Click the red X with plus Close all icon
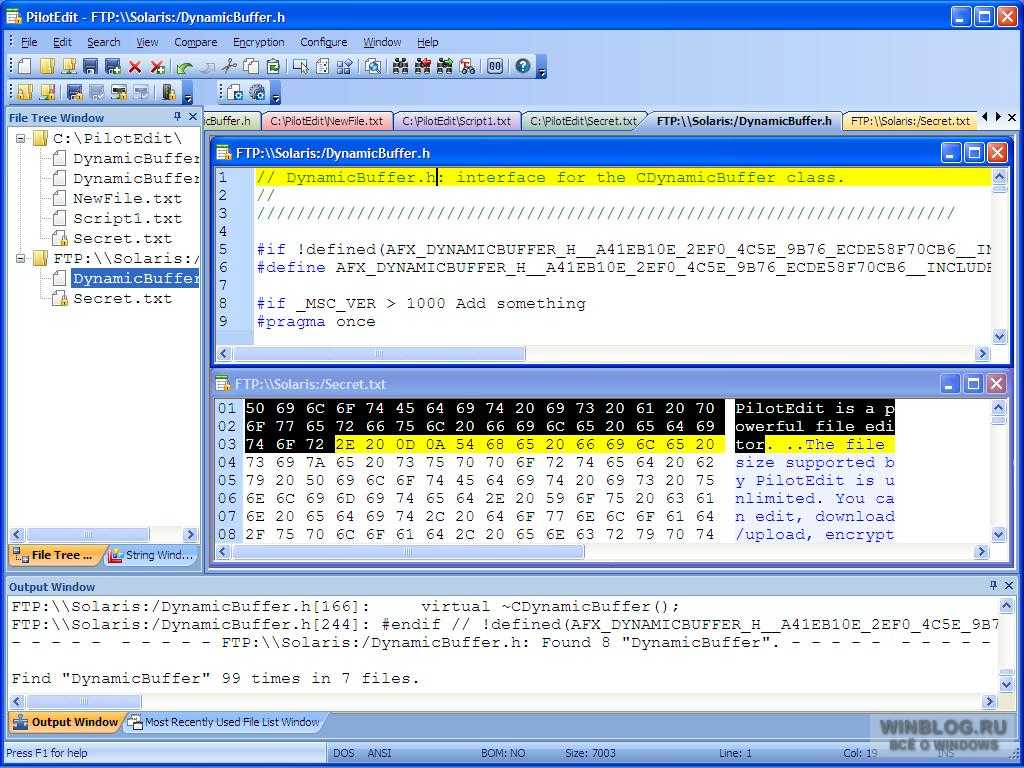This screenshot has width=1024, height=768. point(157,66)
